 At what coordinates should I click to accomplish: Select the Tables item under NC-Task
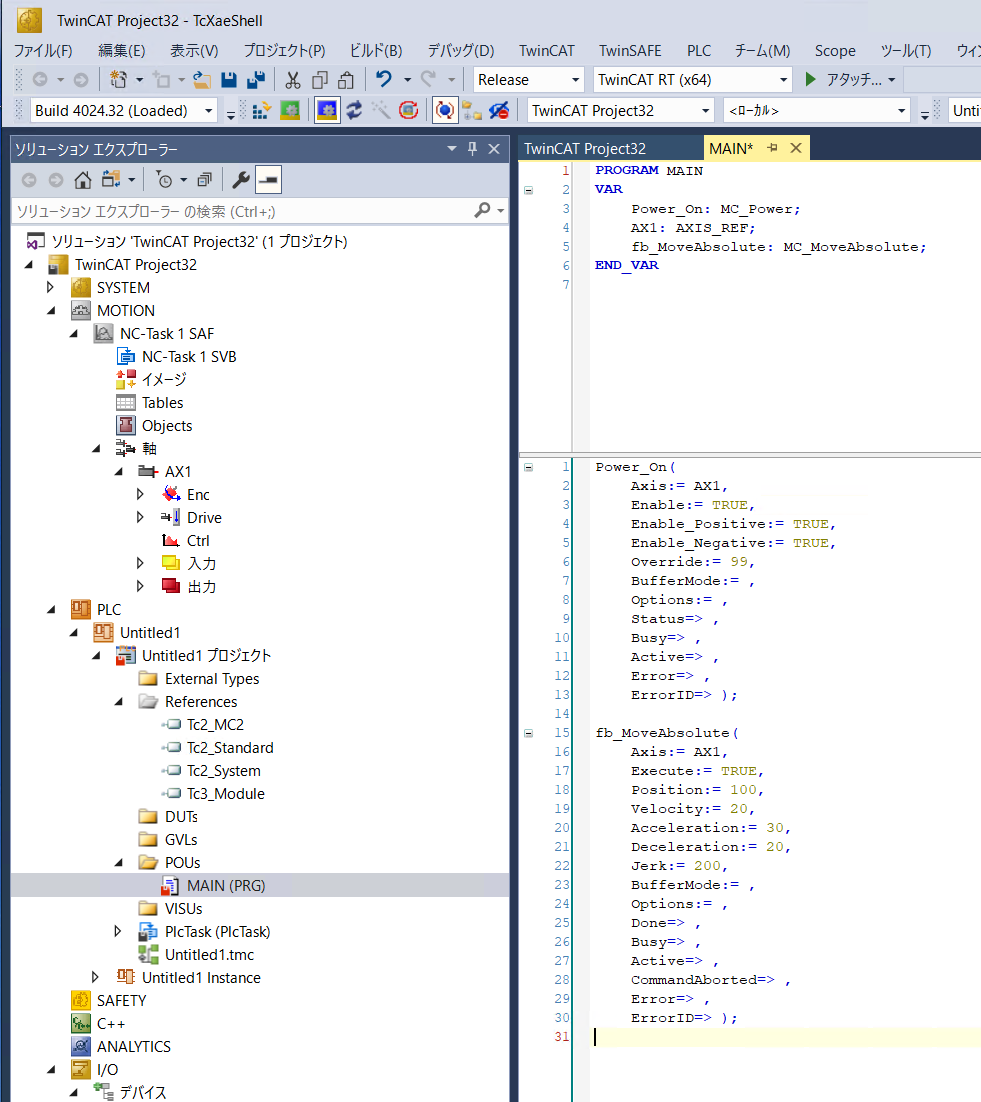tap(162, 403)
